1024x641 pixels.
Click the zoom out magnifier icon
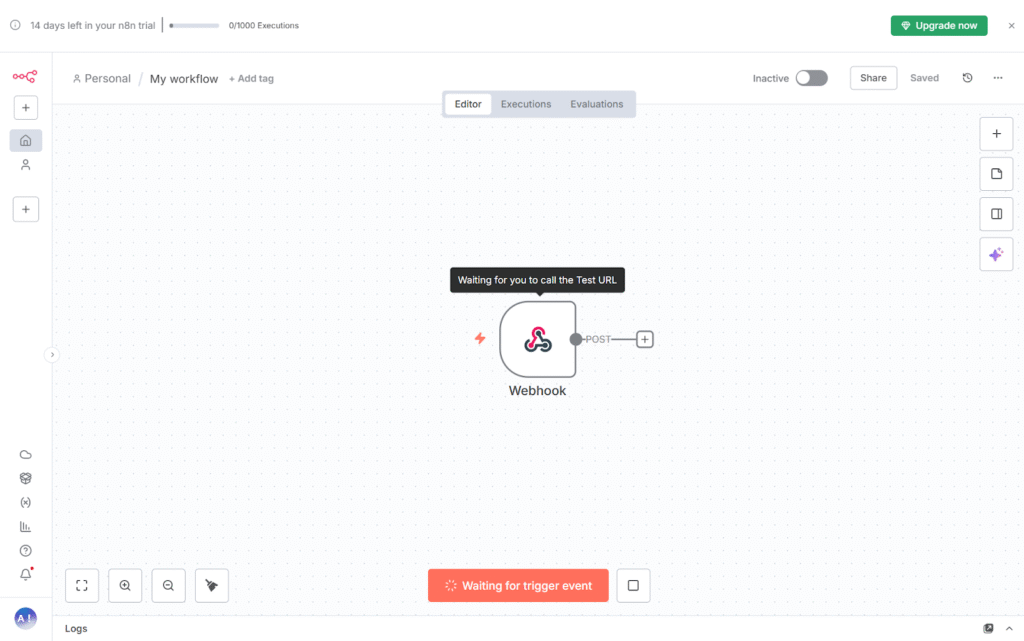[168, 586]
